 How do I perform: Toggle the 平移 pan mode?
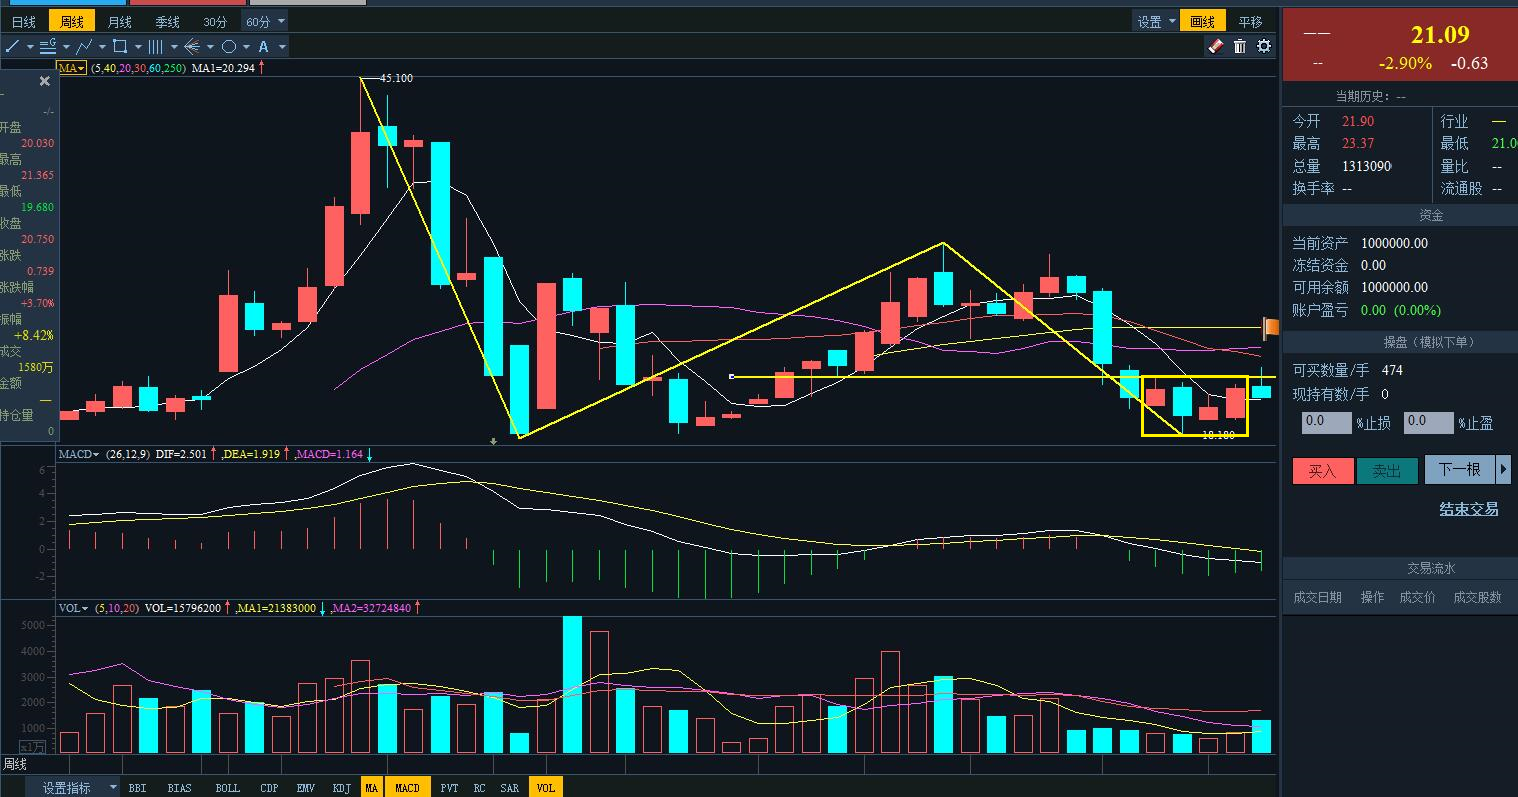tap(1250, 21)
